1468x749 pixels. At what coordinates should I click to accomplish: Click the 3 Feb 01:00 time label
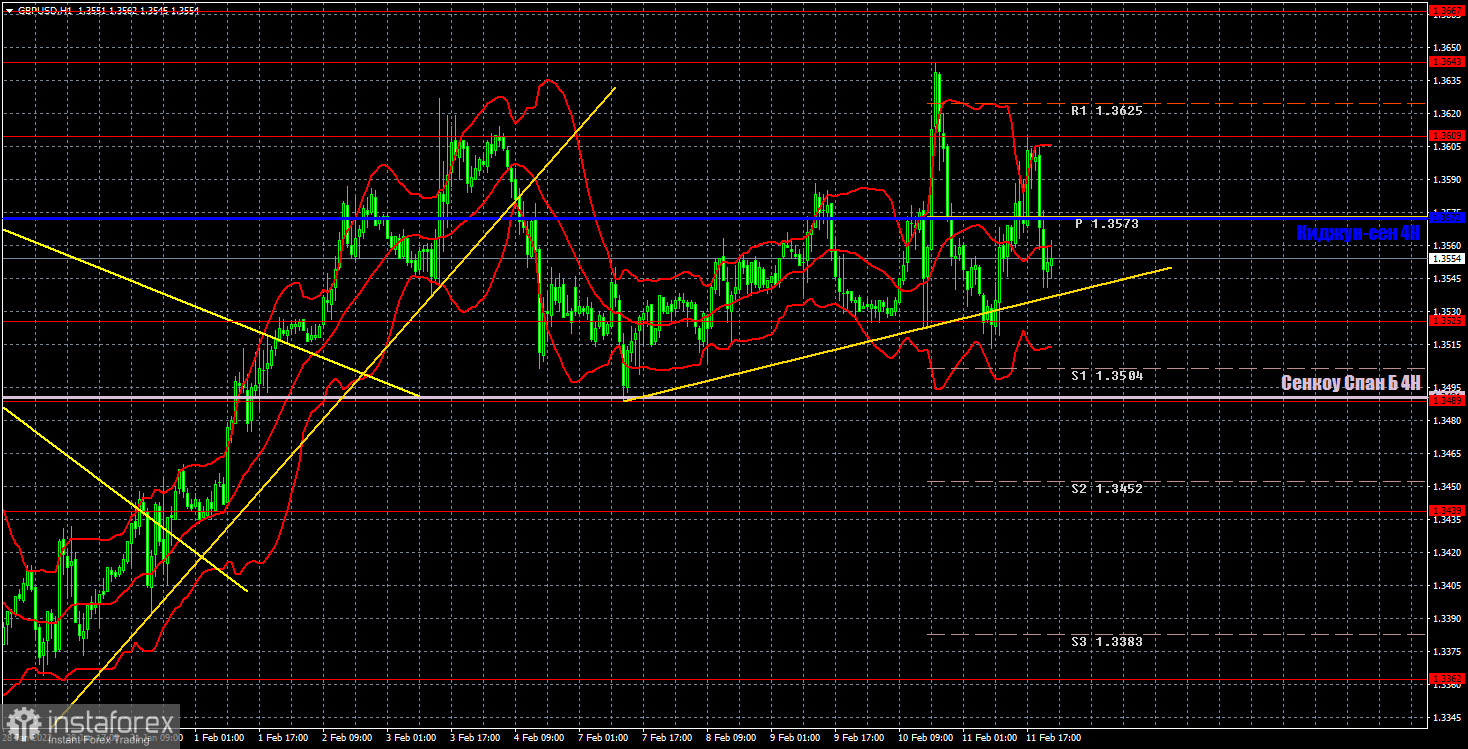click(411, 739)
